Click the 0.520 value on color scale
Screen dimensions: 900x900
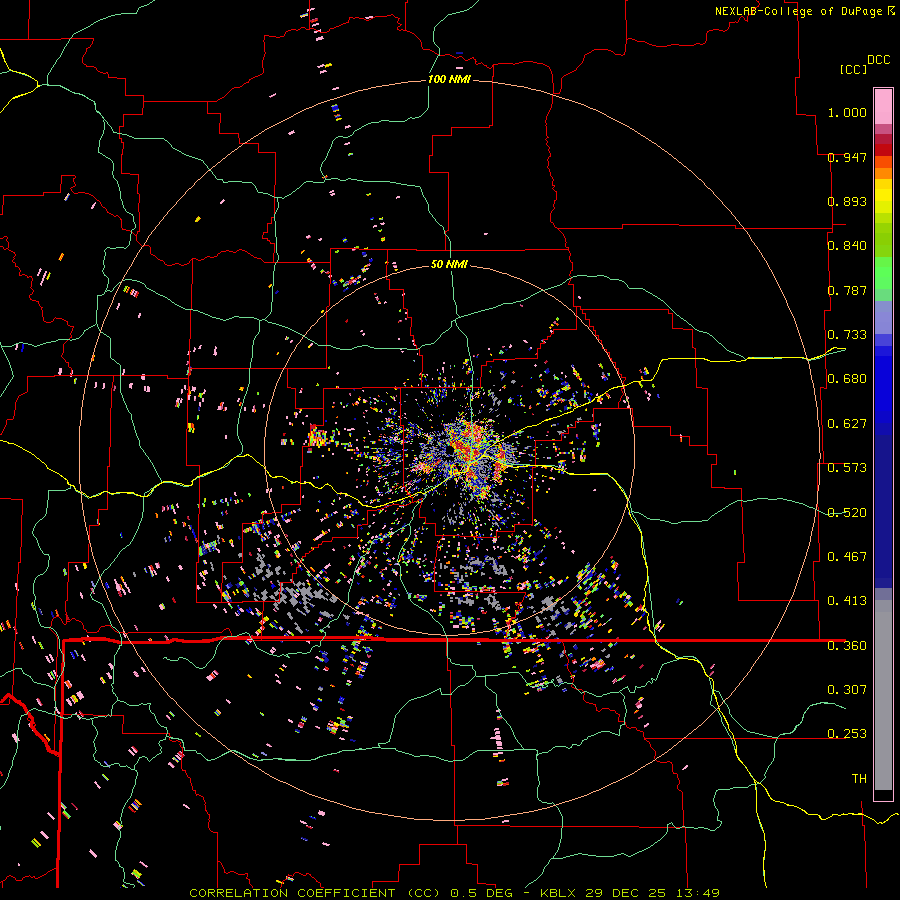[x=847, y=513]
